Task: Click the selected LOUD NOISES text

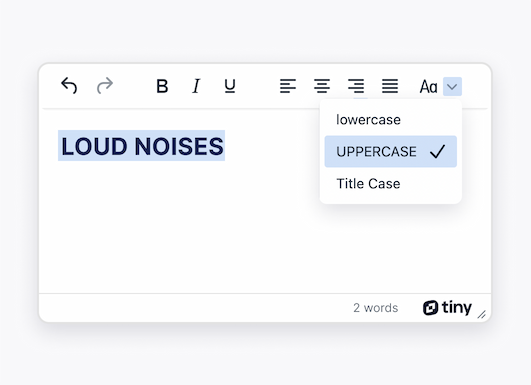Action: pyautogui.click(x=142, y=146)
